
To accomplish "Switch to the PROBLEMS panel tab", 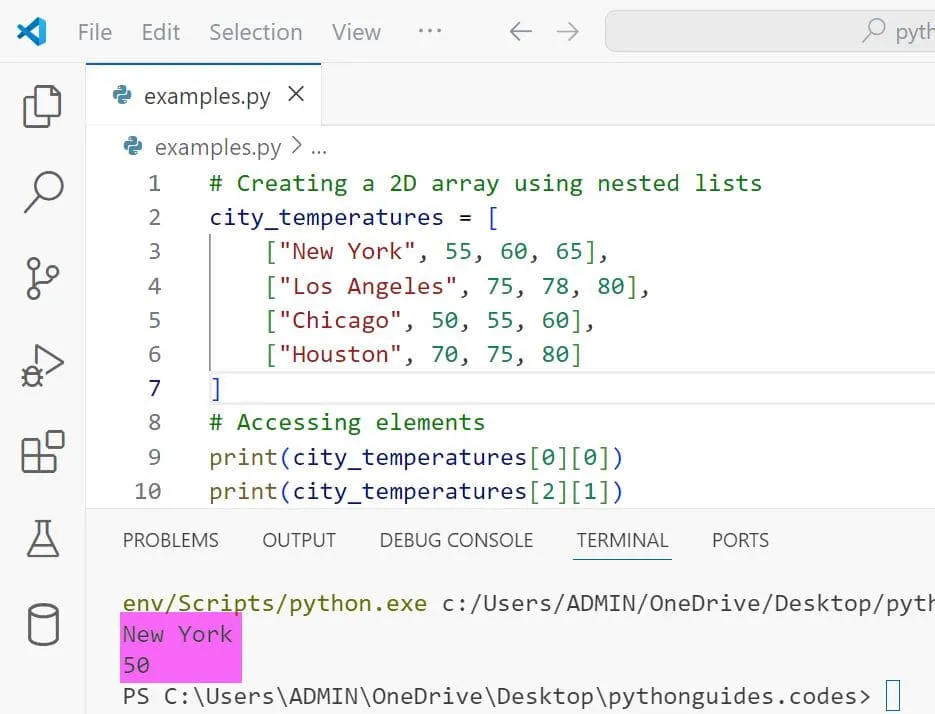I will click(x=170, y=540).
